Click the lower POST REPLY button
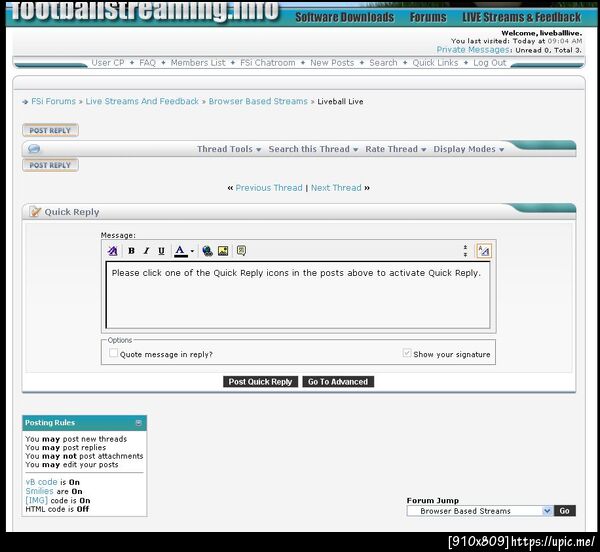This screenshot has width=600, height=552. [50, 165]
